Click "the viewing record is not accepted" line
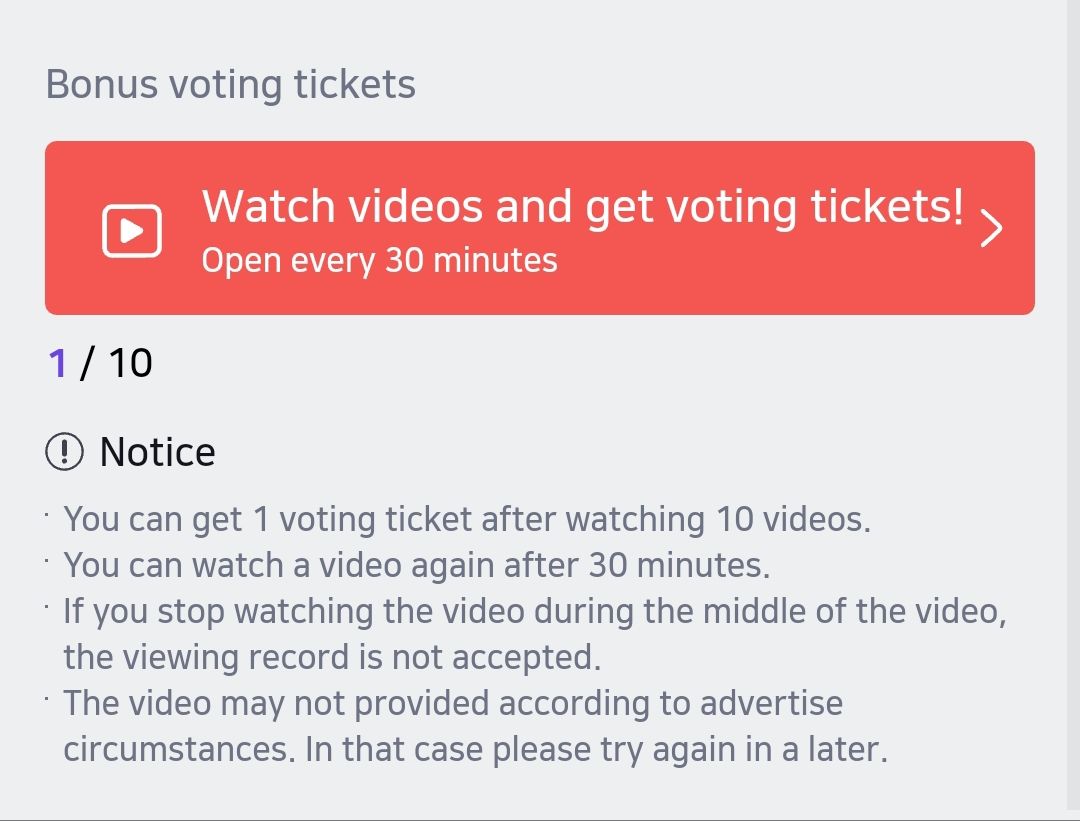Viewport: 1080px width, 821px height. [331, 657]
